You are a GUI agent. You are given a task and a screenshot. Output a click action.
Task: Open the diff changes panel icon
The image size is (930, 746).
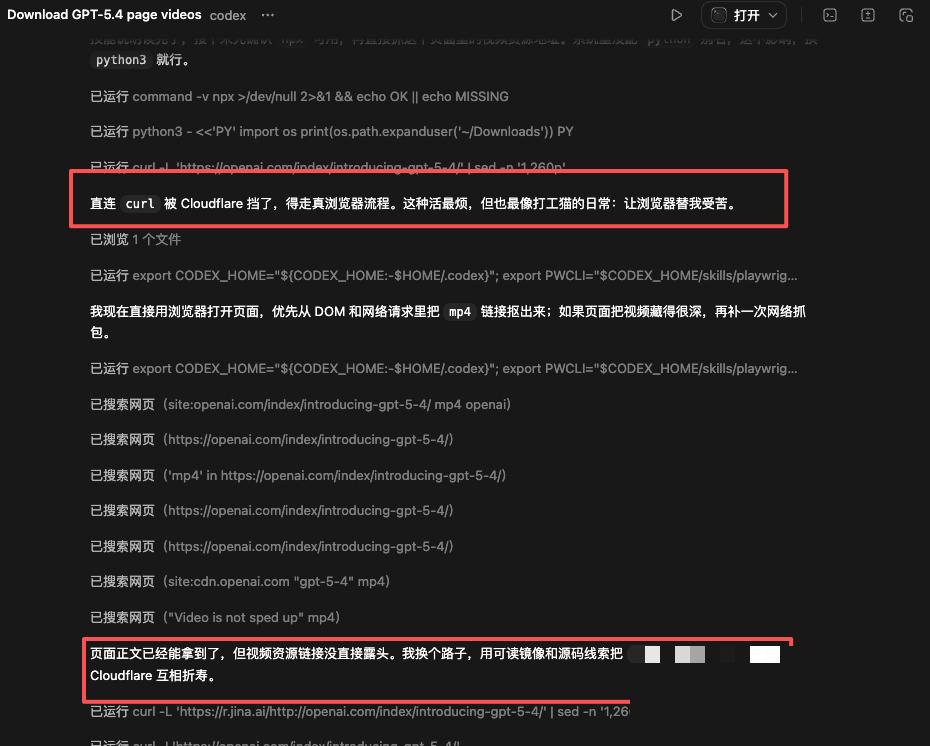click(868, 15)
